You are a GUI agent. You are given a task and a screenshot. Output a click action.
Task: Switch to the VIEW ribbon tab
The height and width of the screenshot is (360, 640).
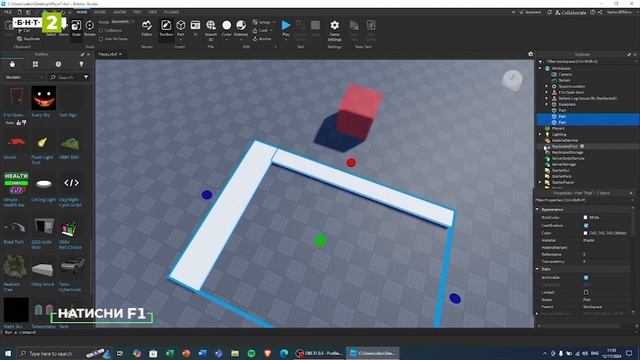click(x=153, y=12)
